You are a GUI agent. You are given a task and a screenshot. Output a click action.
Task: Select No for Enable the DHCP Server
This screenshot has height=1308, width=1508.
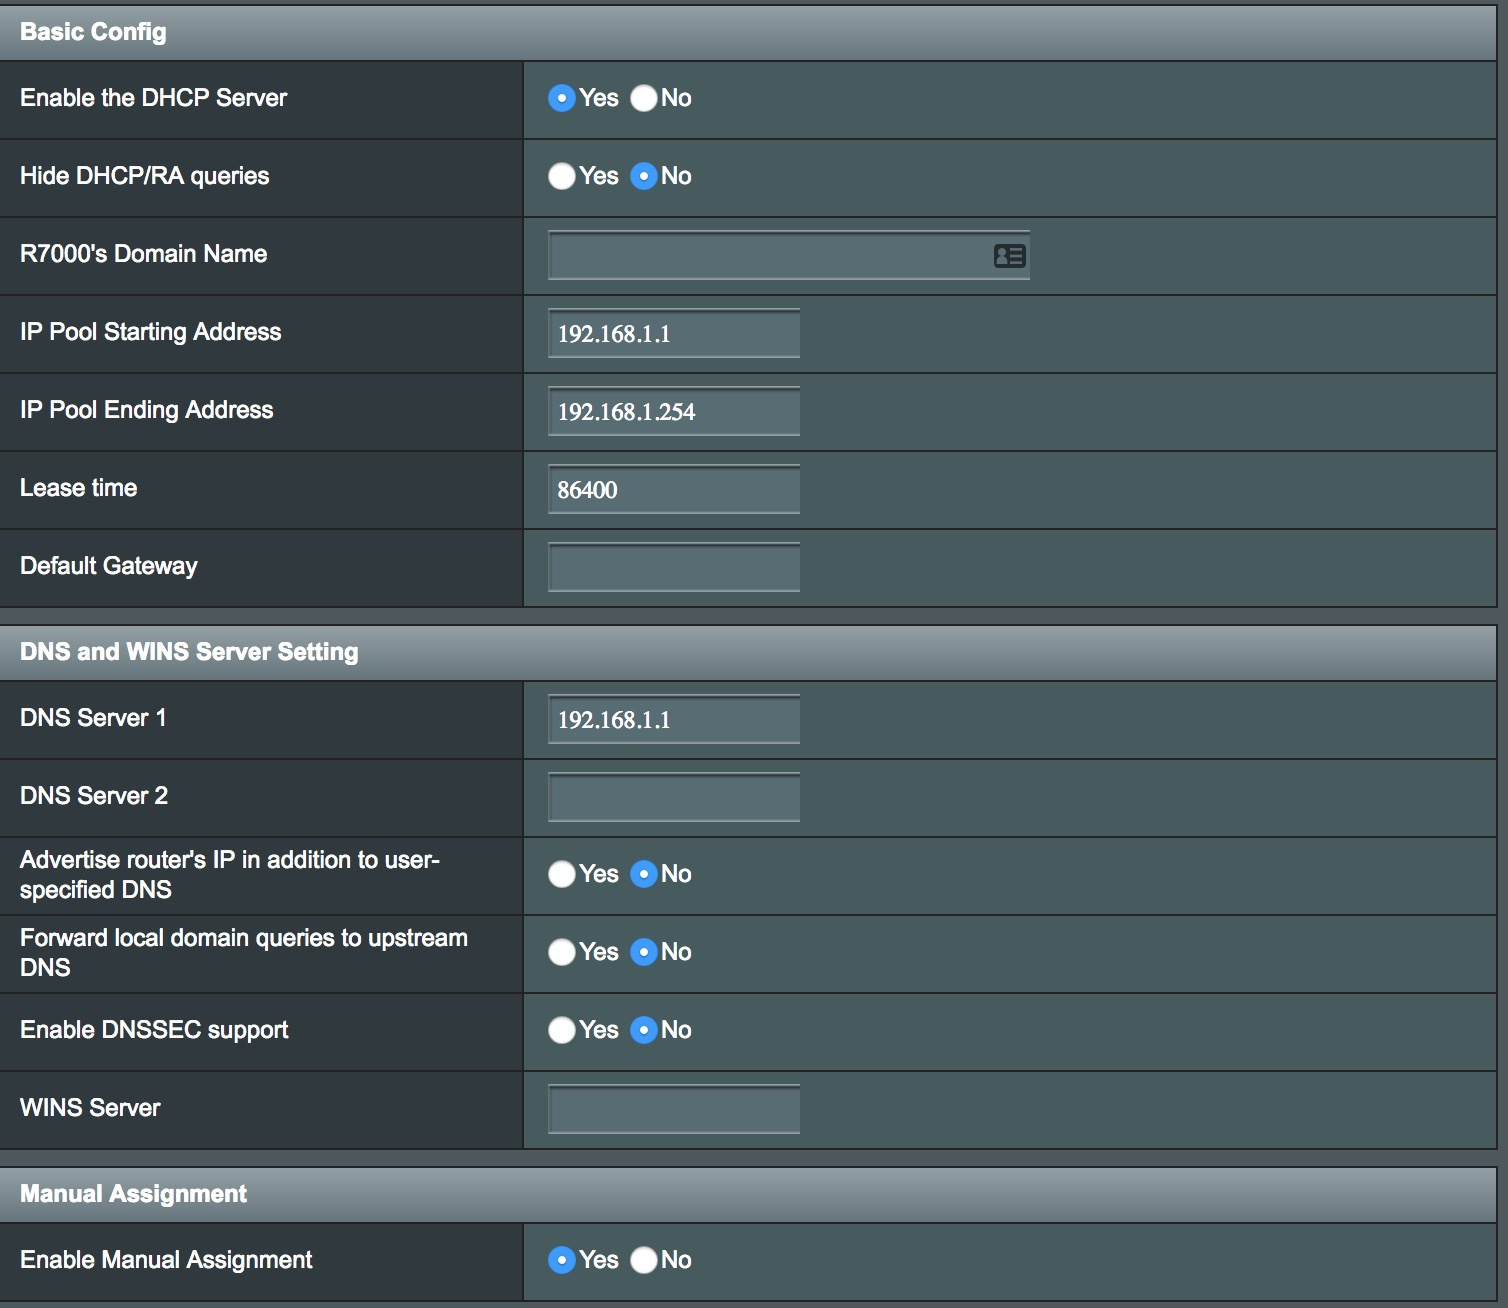[644, 98]
